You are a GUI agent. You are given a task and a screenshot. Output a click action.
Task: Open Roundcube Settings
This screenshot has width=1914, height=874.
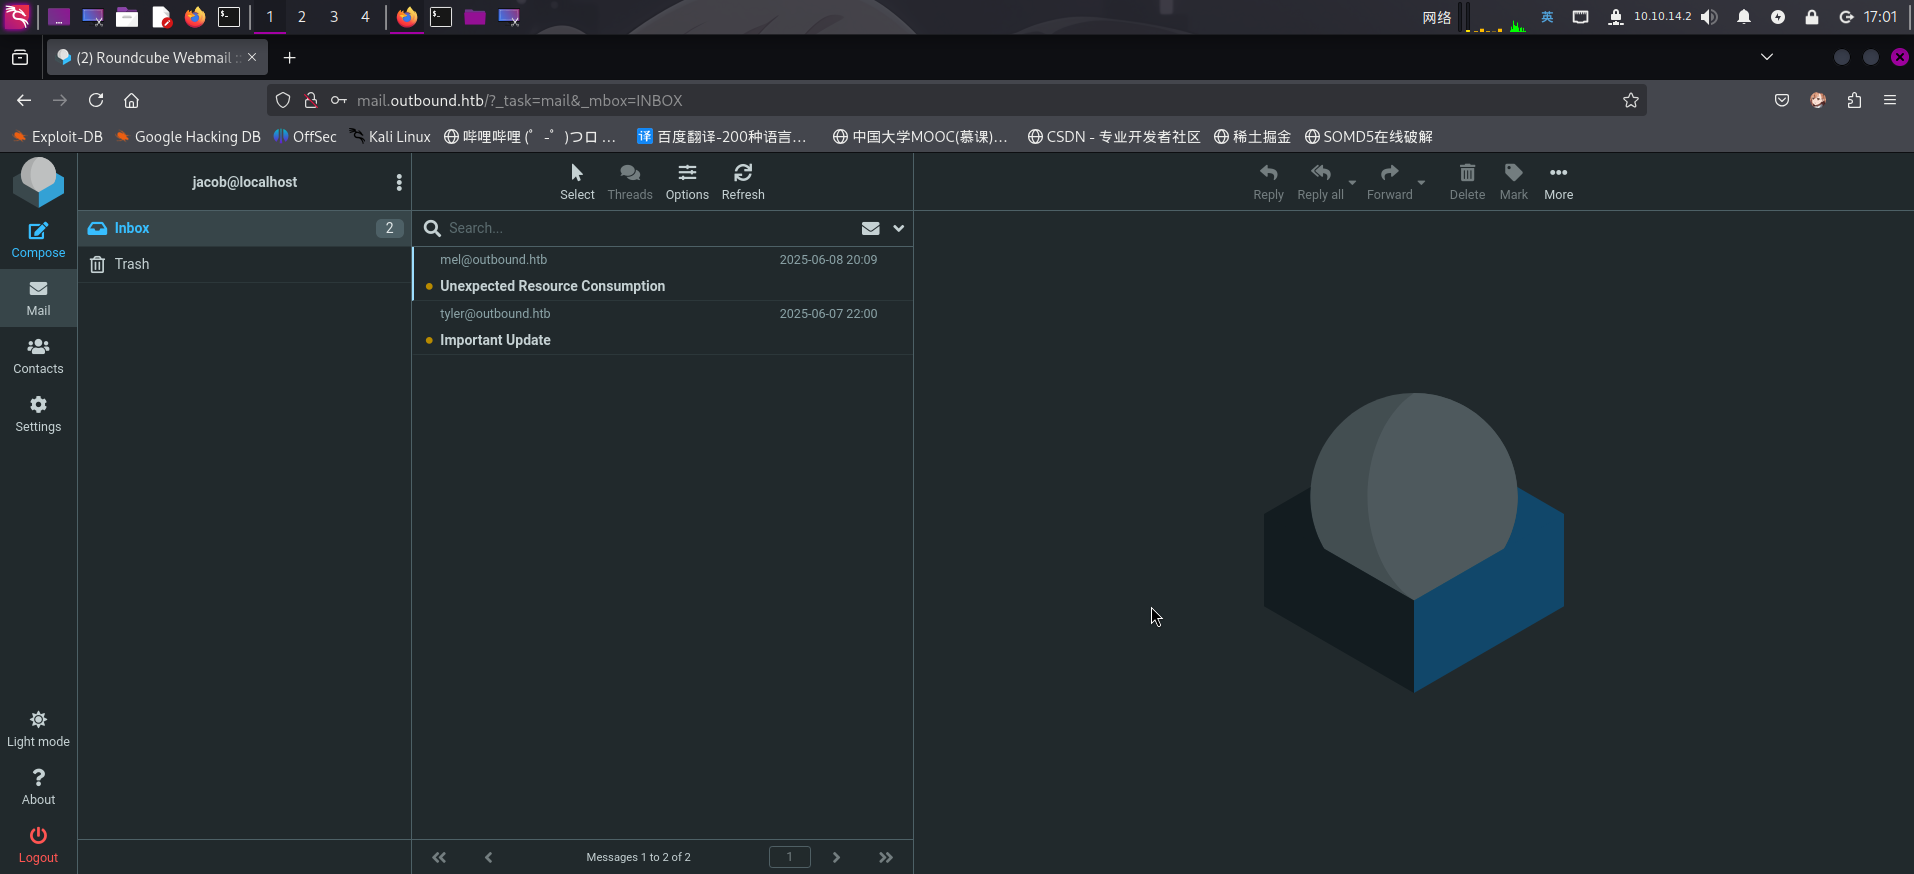coord(38,414)
